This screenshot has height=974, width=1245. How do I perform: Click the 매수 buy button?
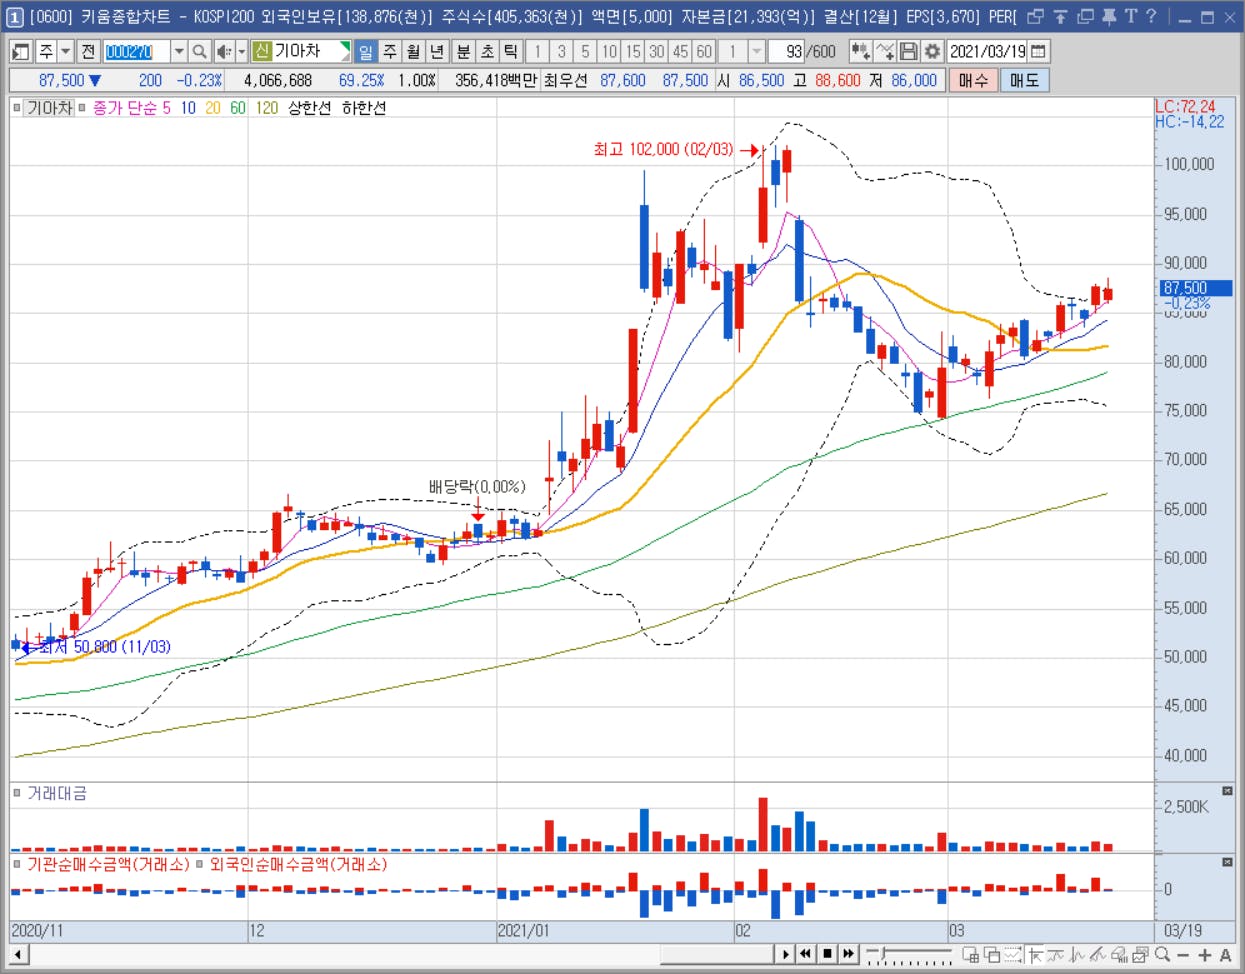[x=972, y=80]
